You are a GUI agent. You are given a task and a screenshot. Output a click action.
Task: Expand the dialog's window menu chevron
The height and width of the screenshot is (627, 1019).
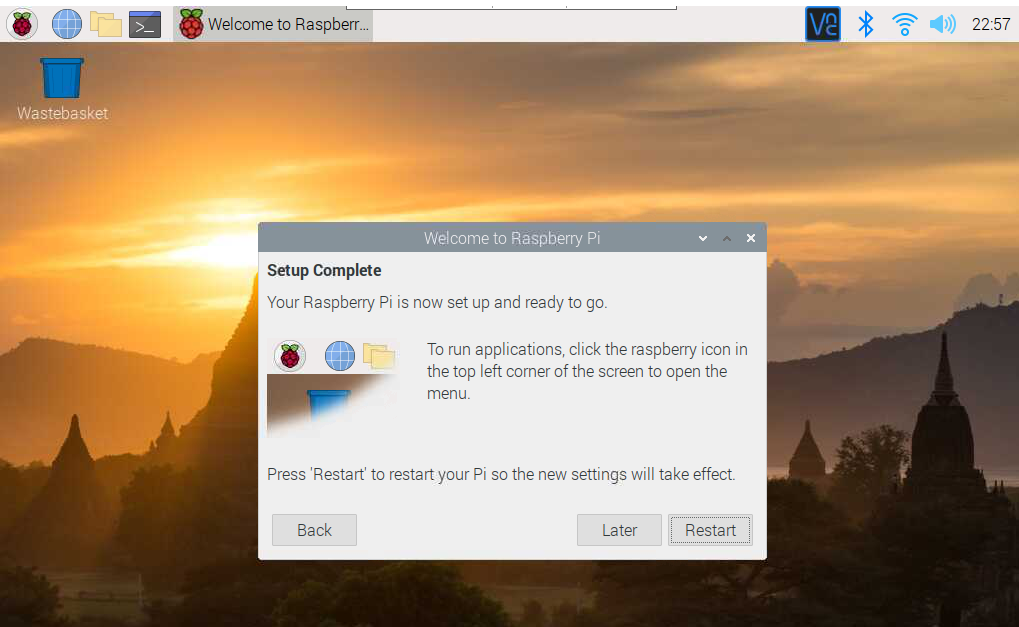(702, 238)
